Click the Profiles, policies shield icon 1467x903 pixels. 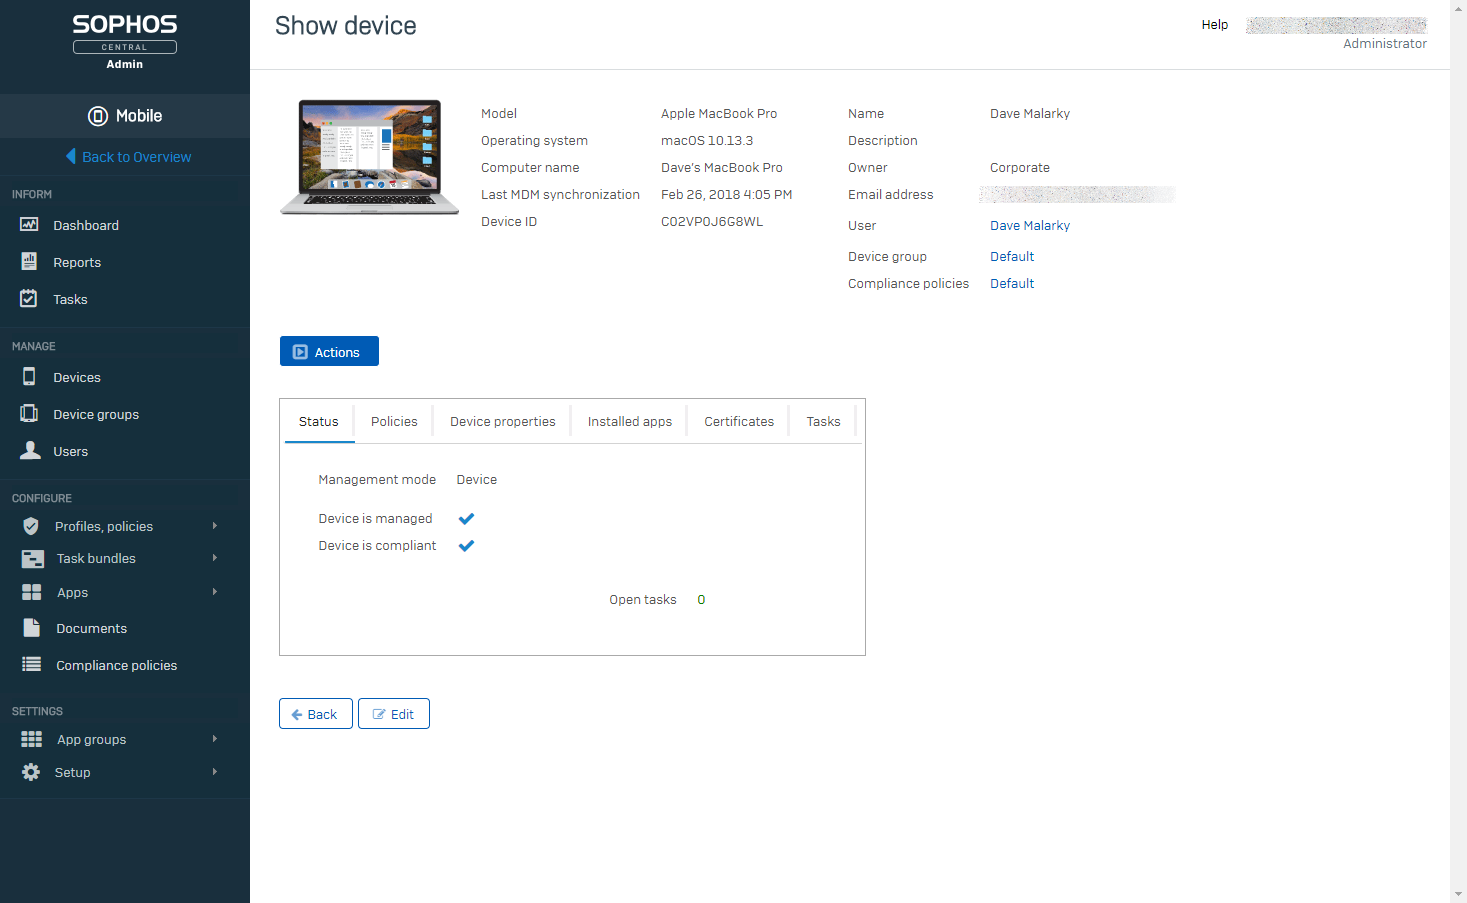31,526
